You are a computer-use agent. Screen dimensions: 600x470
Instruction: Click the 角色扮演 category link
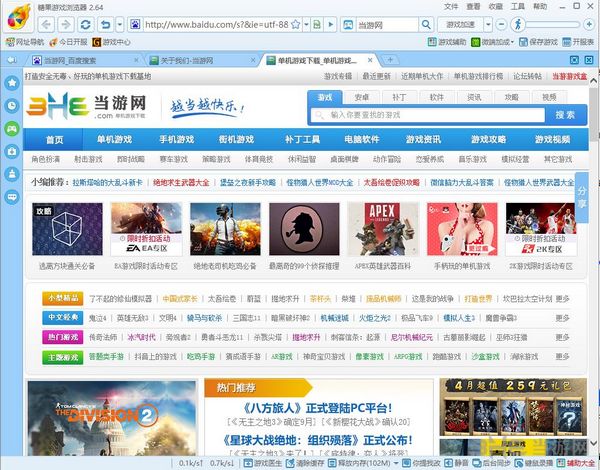(46, 159)
